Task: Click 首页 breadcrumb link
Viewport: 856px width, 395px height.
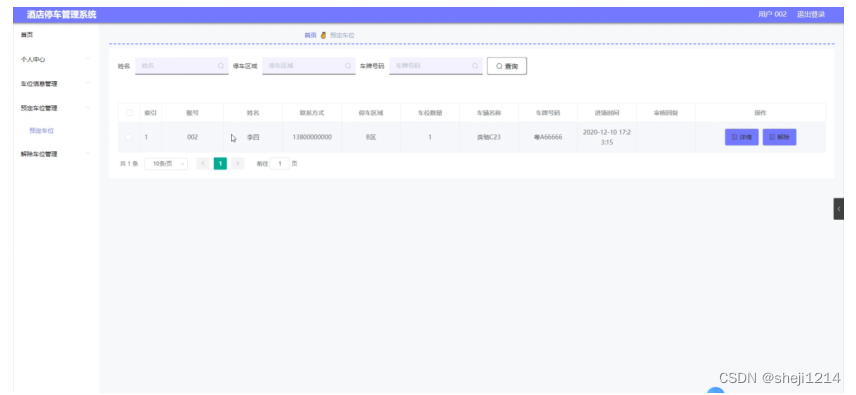Action: click(310, 35)
